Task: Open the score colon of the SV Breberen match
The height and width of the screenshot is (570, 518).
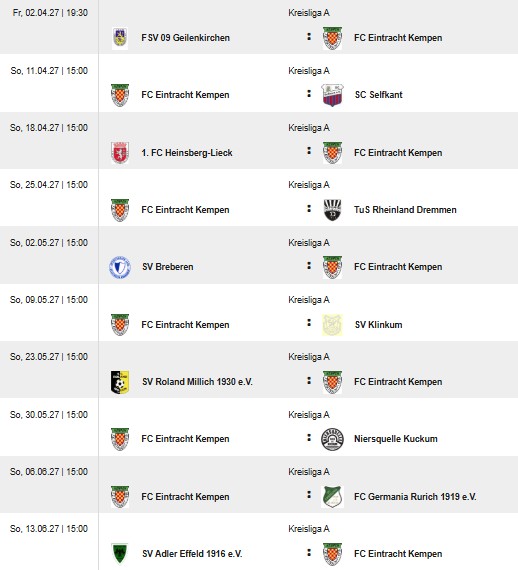Action: 309,266
